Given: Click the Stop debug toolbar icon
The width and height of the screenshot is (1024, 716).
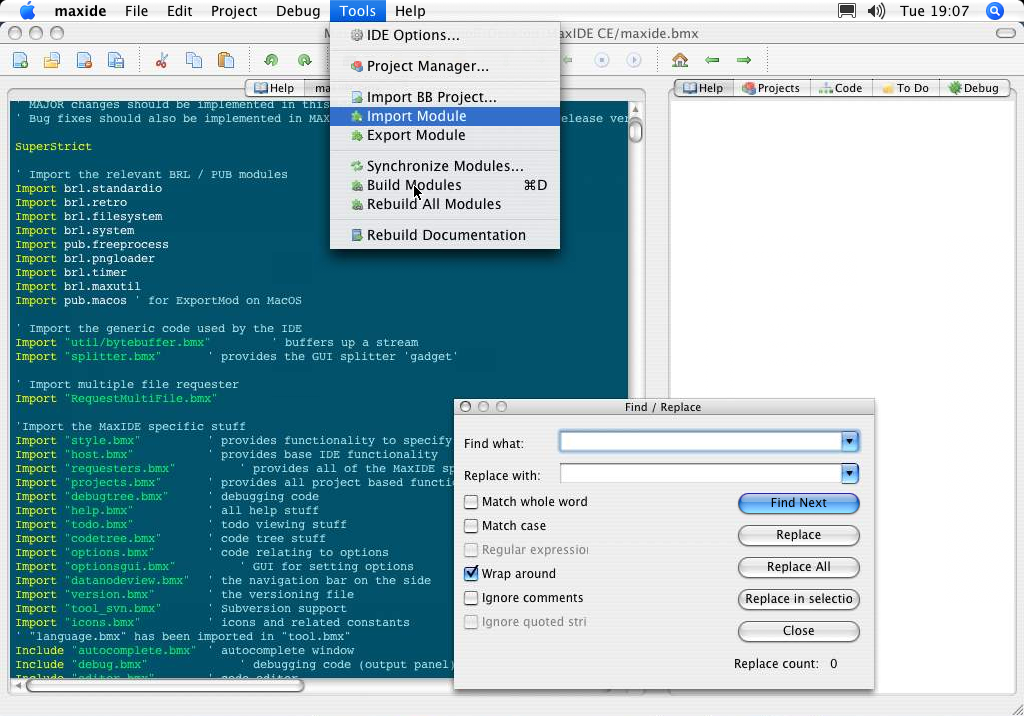Looking at the screenshot, I should click(601, 60).
